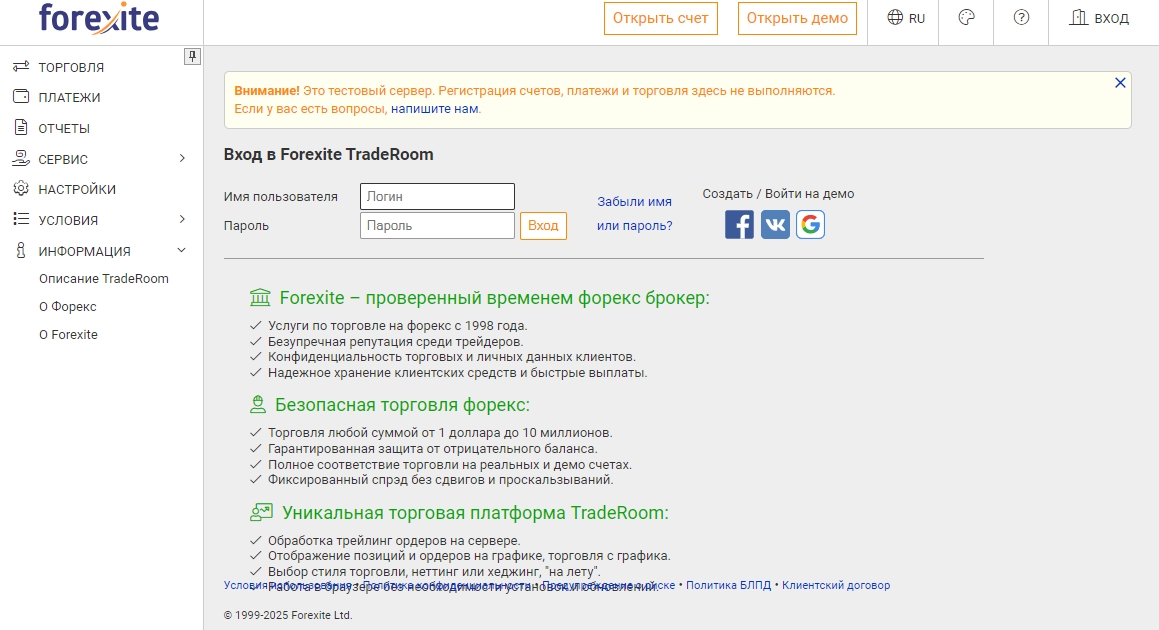
Task: Click the ОТЧЕТЫ document icon
Action: pyautogui.click(x=22, y=127)
